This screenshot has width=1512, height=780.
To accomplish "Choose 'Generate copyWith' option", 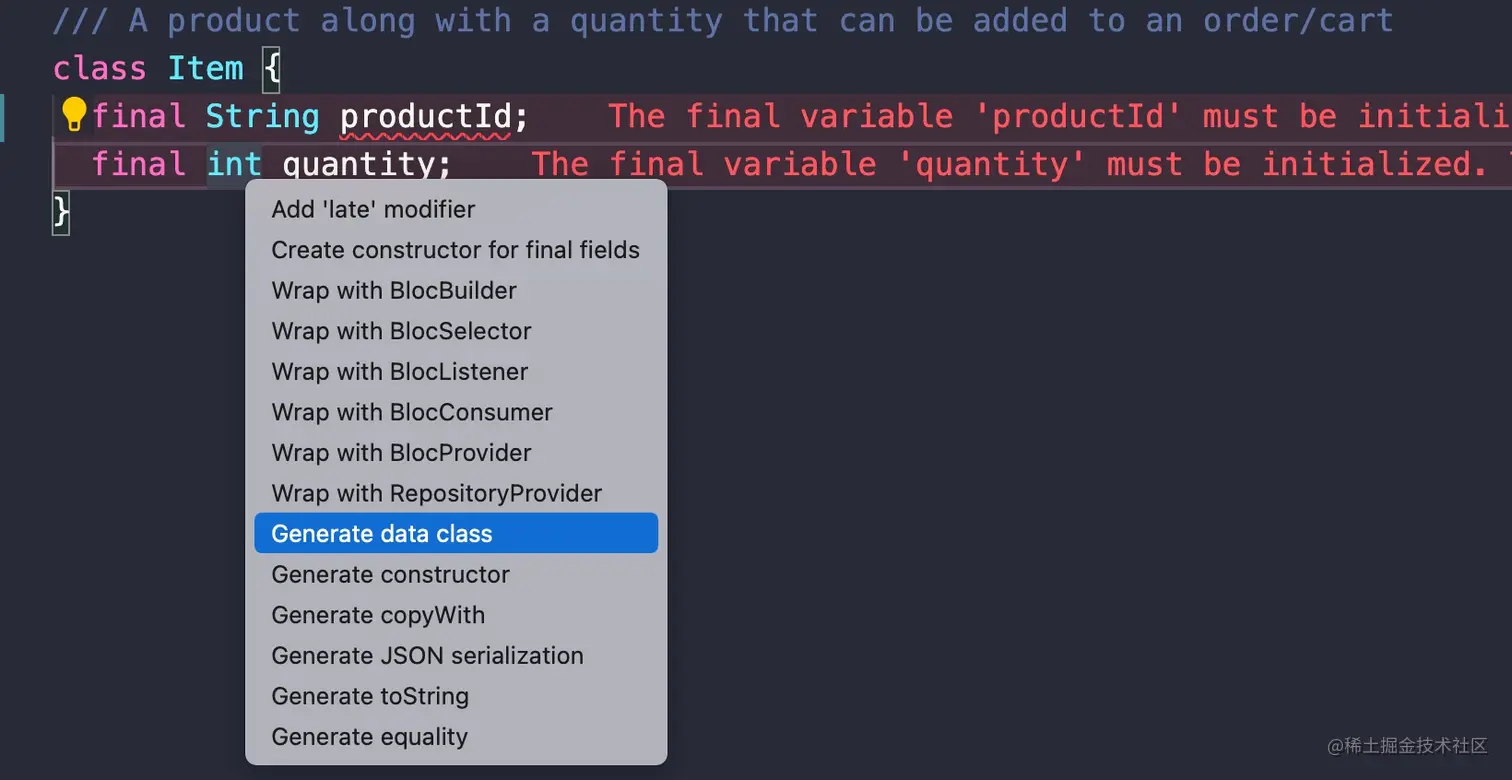I will click(x=378, y=615).
